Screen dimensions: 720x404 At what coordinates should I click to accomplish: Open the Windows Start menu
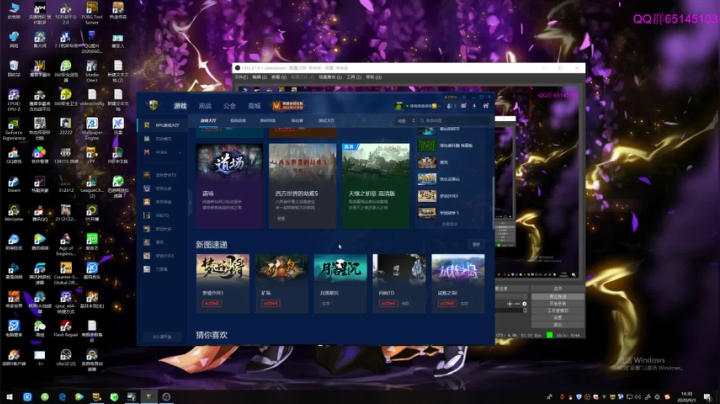tap(9, 397)
